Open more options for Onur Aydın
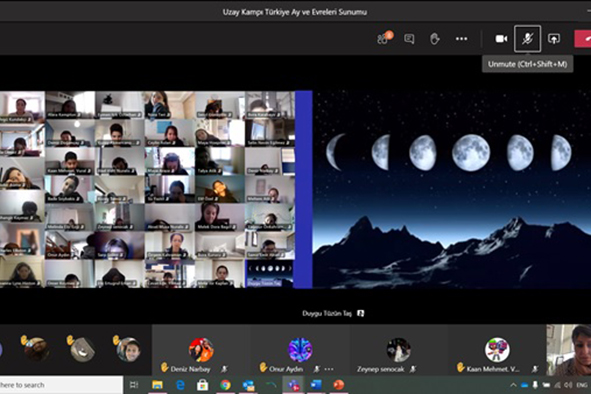Screen dimensions: 591x394 click(329, 369)
